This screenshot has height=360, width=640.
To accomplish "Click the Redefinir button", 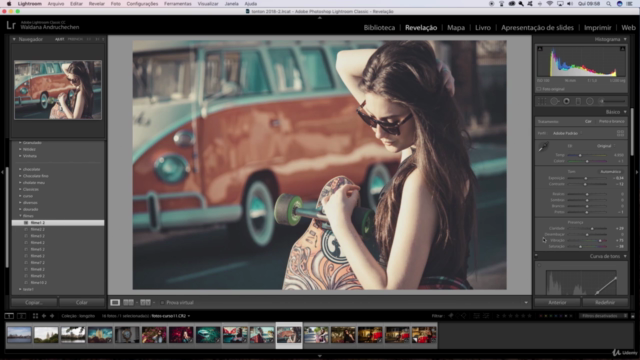I will click(x=605, y=302).
